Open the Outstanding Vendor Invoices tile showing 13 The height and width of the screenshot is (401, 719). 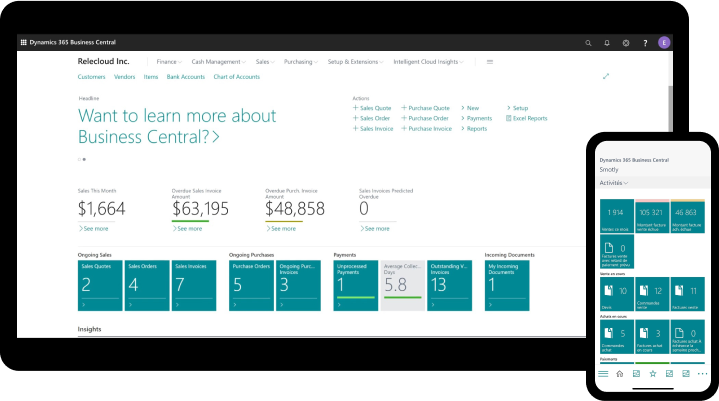(x=449, y=286)
